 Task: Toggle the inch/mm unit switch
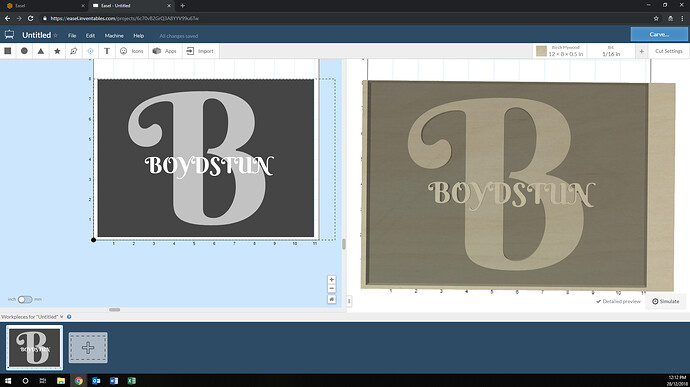[x=25, y=299]
